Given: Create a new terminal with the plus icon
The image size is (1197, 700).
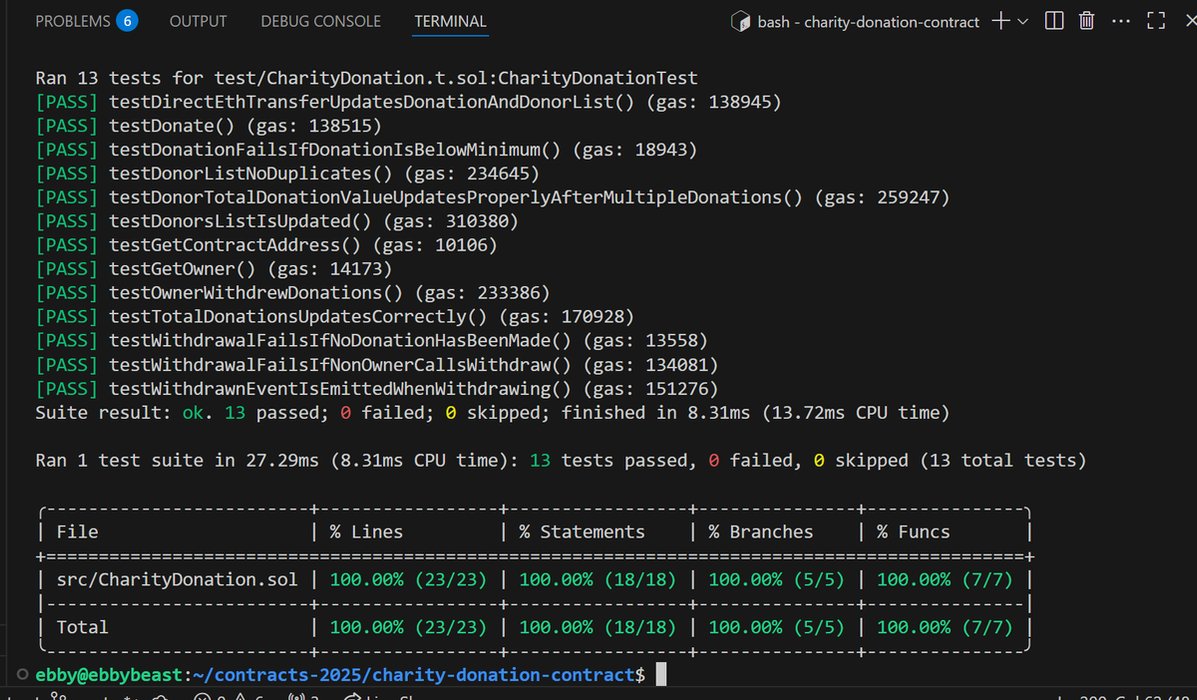Looking at the screenshot, I should coord(1000,21).
